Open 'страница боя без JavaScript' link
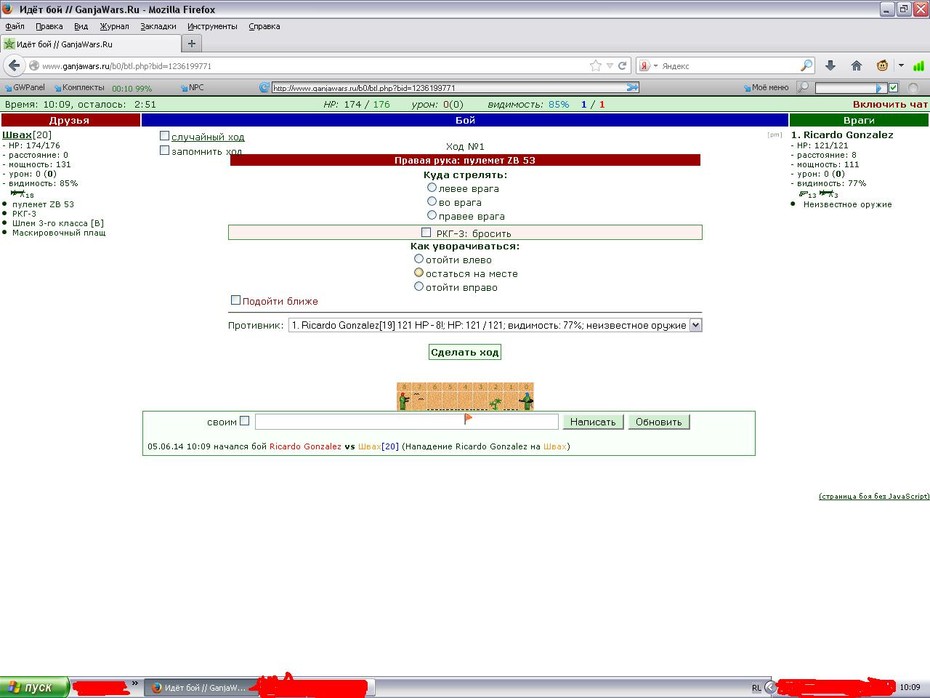This screenshot has height=698, width=930. (x=874, y=496)
